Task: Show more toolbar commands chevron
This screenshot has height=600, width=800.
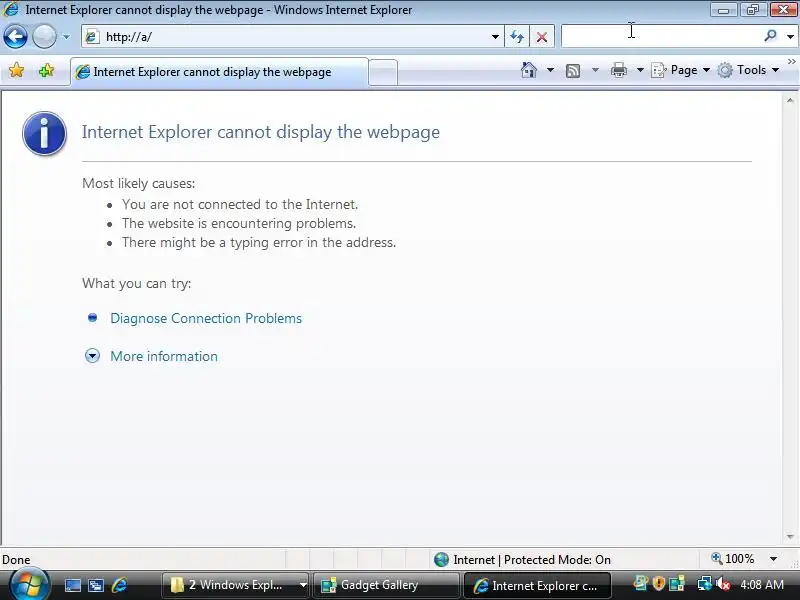Action: (791, 62)
